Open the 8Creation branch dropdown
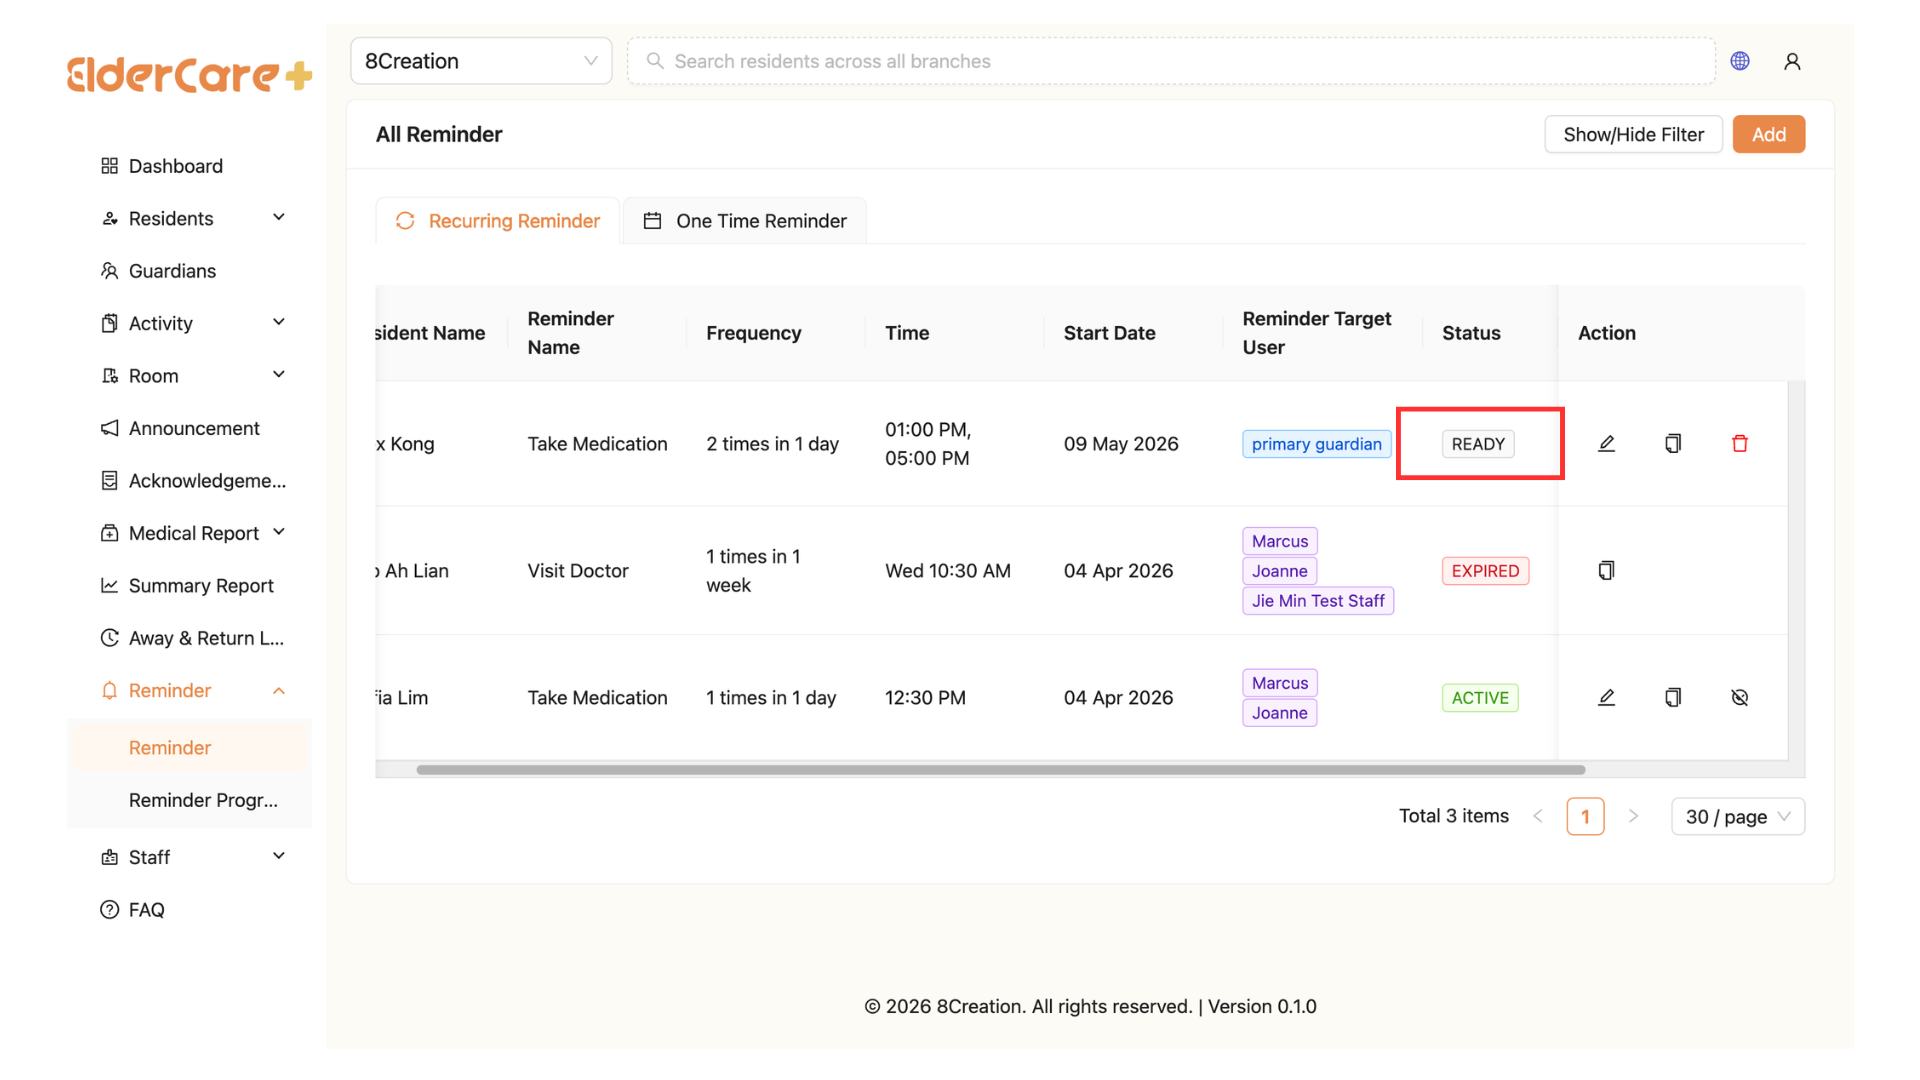 [x=481, y=61]
